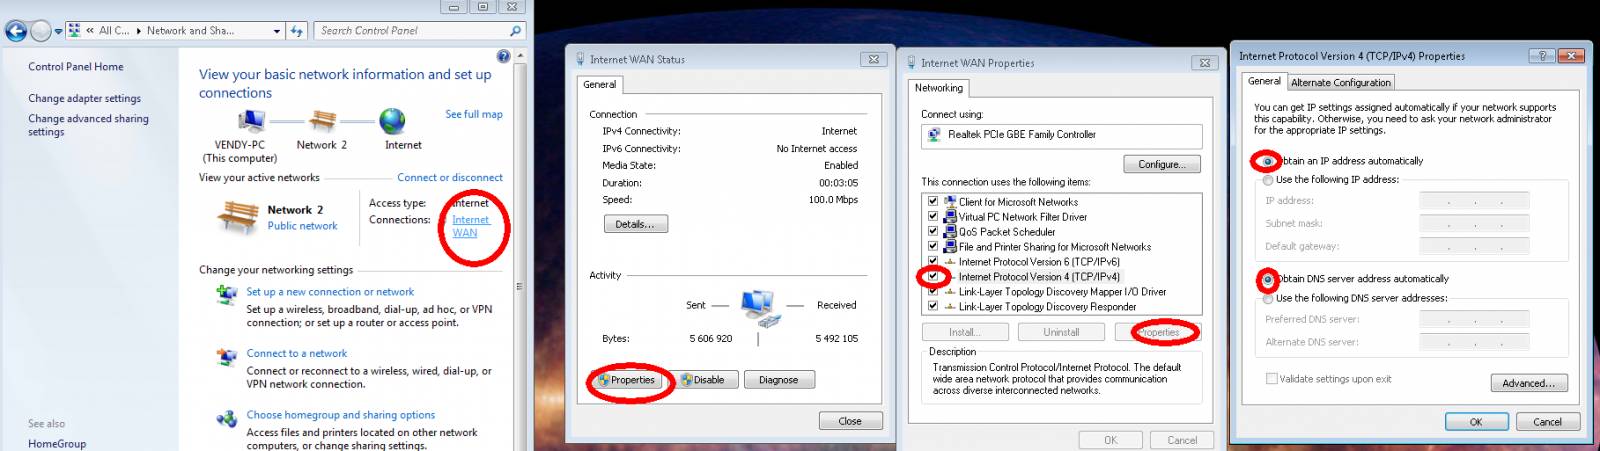The image size is (1600, 451).
Task: Open HomeGroup under See also
Action: click(57, 444)
